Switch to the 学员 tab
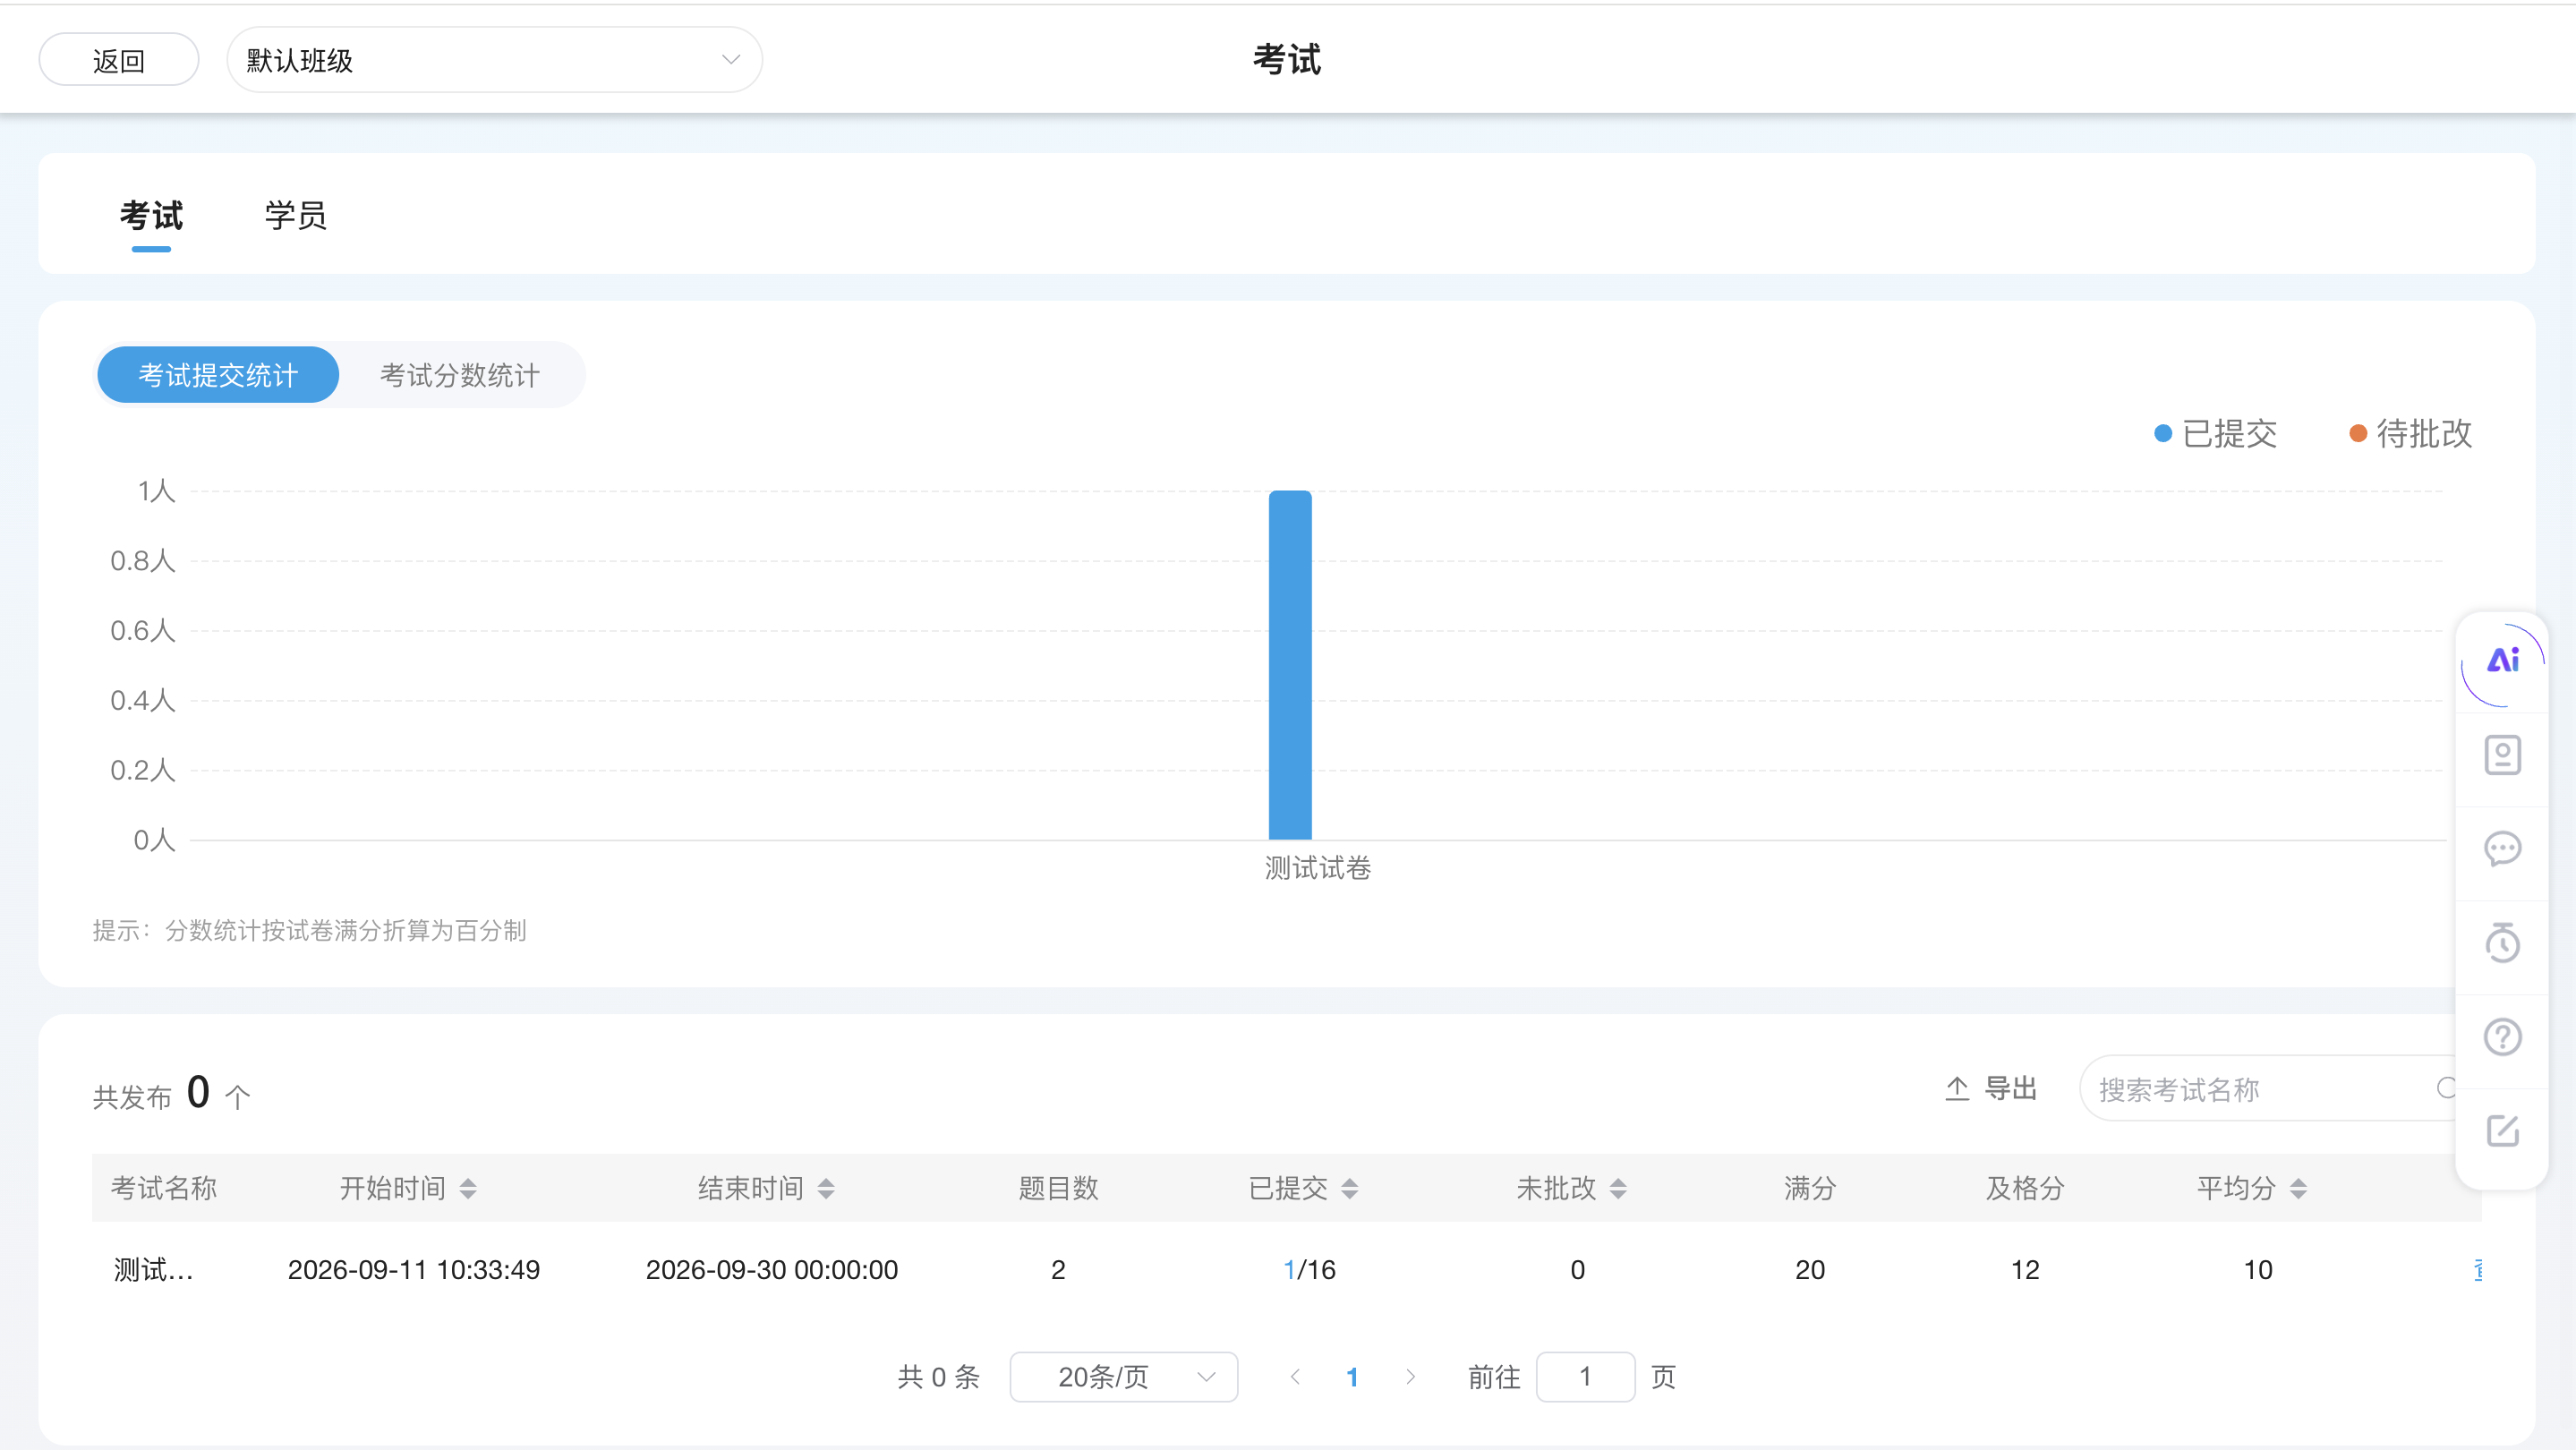This screenshot has width=2576, height=1450. 296,215
